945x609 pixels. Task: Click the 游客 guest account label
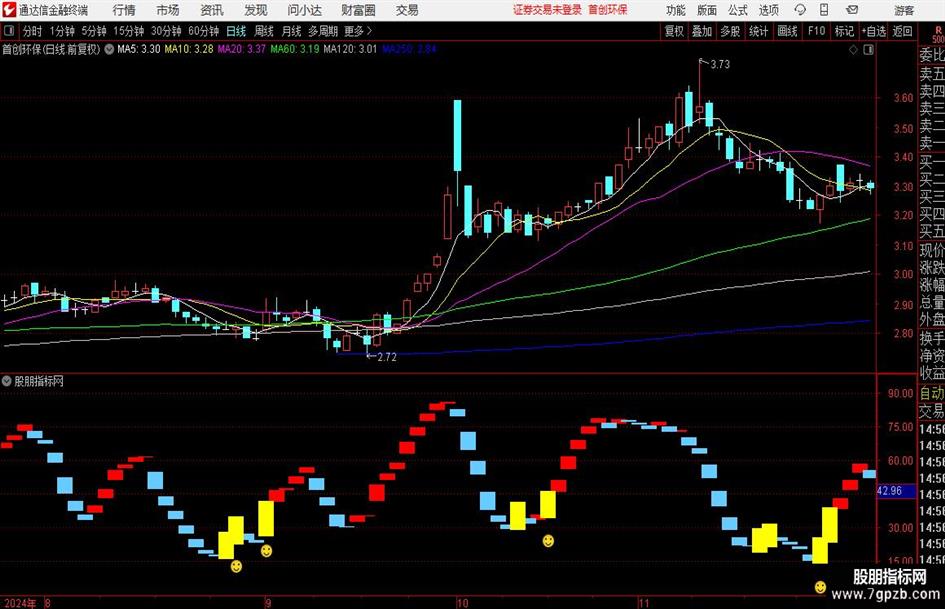tap(904, 10)
